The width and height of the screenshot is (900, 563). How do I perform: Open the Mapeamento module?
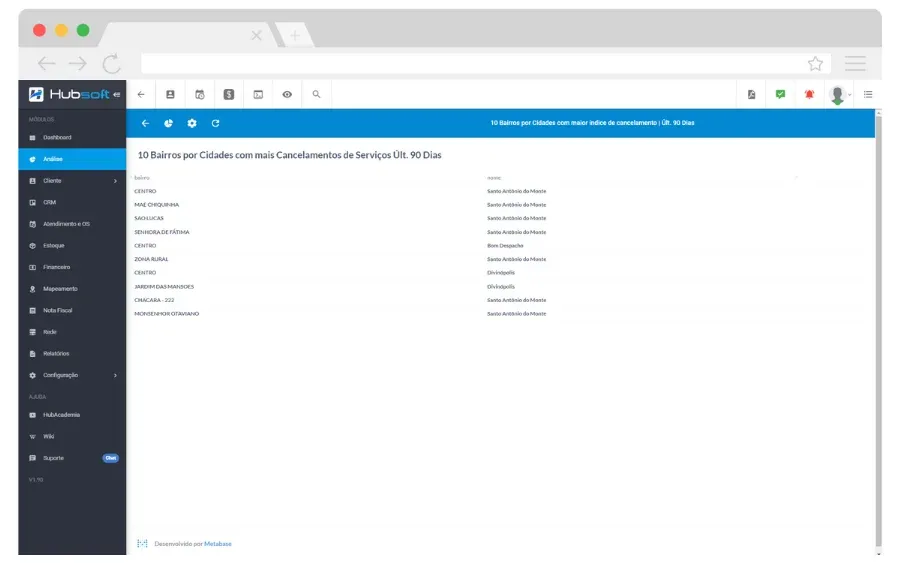72,289
